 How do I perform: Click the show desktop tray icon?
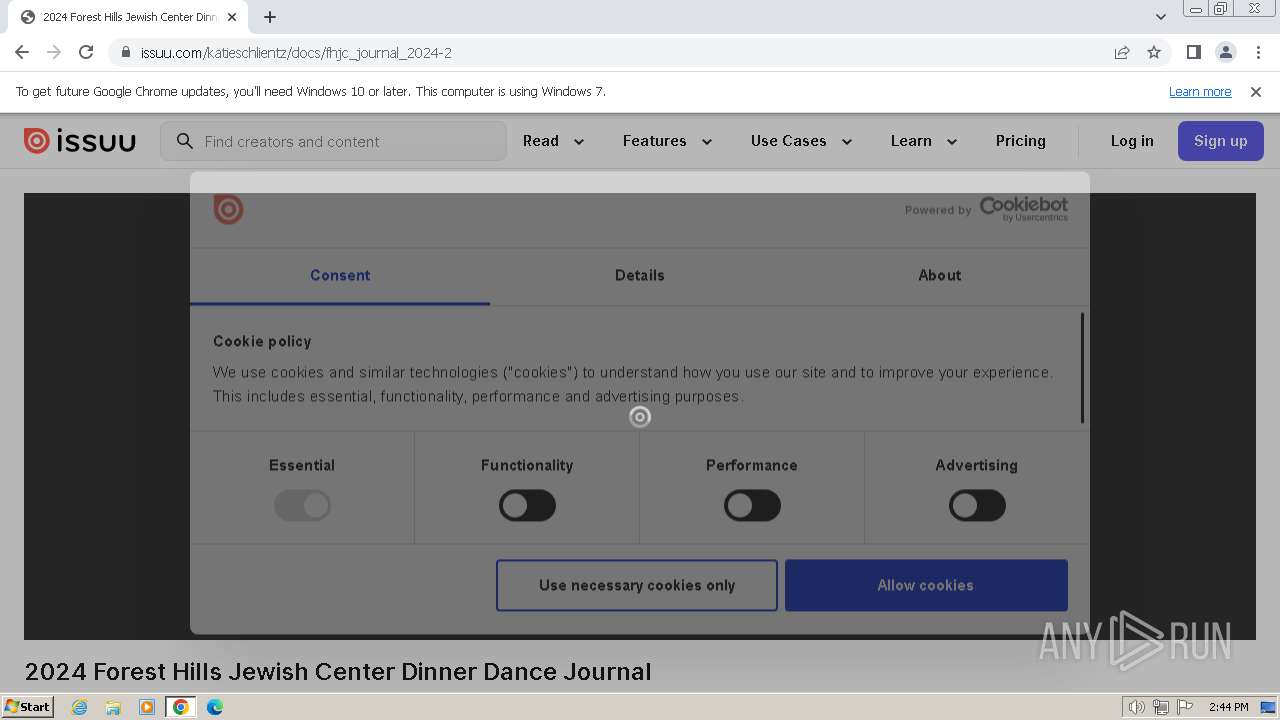[x=1268, y=707]
